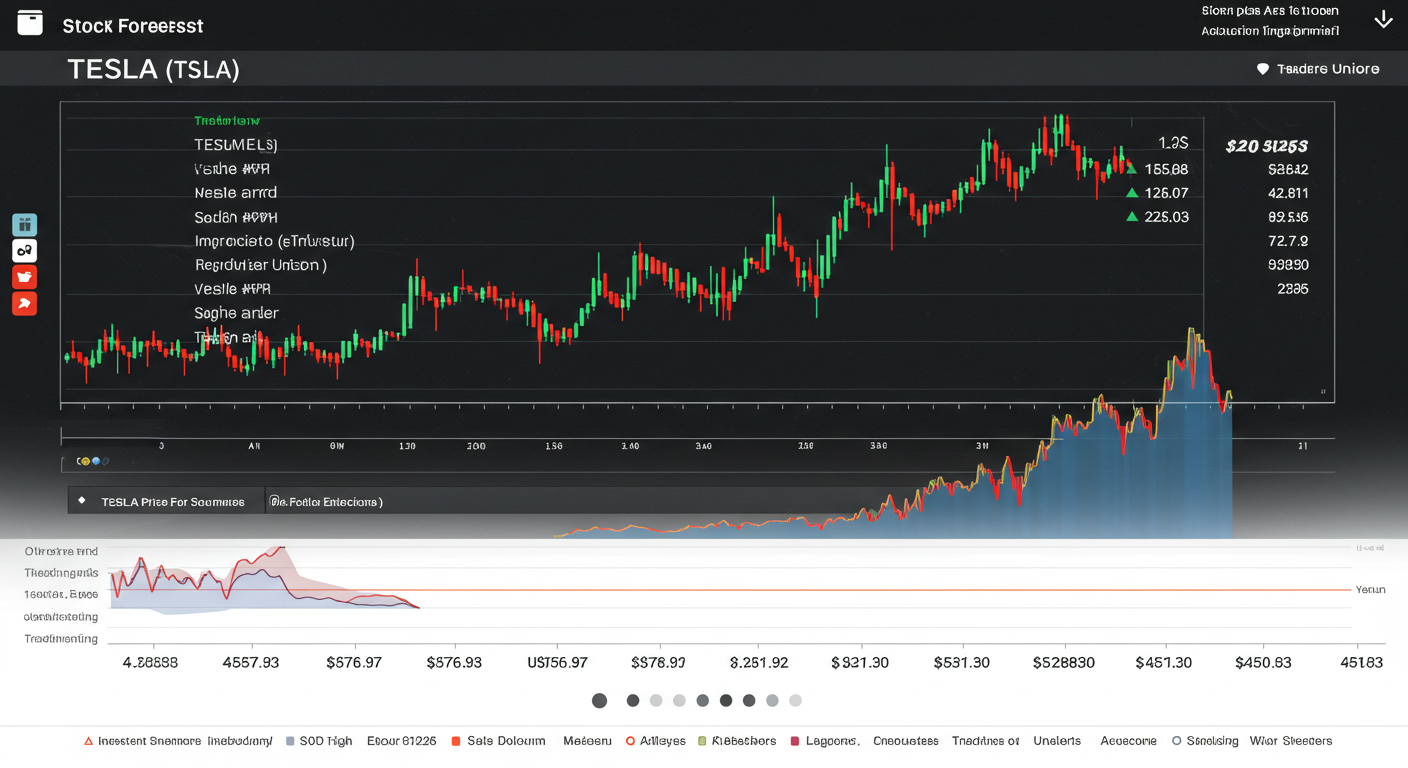
Task: Click the open gray circle legend marker for Stsolsing
Action: tap(1177, 741)
